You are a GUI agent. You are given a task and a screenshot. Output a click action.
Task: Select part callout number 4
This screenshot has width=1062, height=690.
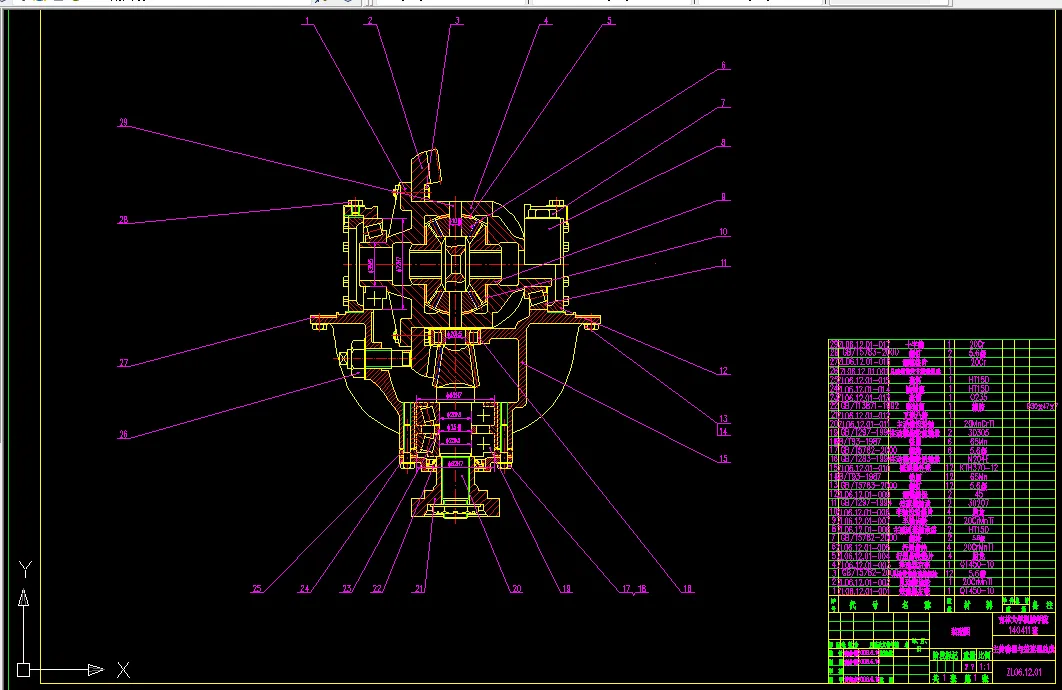tap(546, 21)
